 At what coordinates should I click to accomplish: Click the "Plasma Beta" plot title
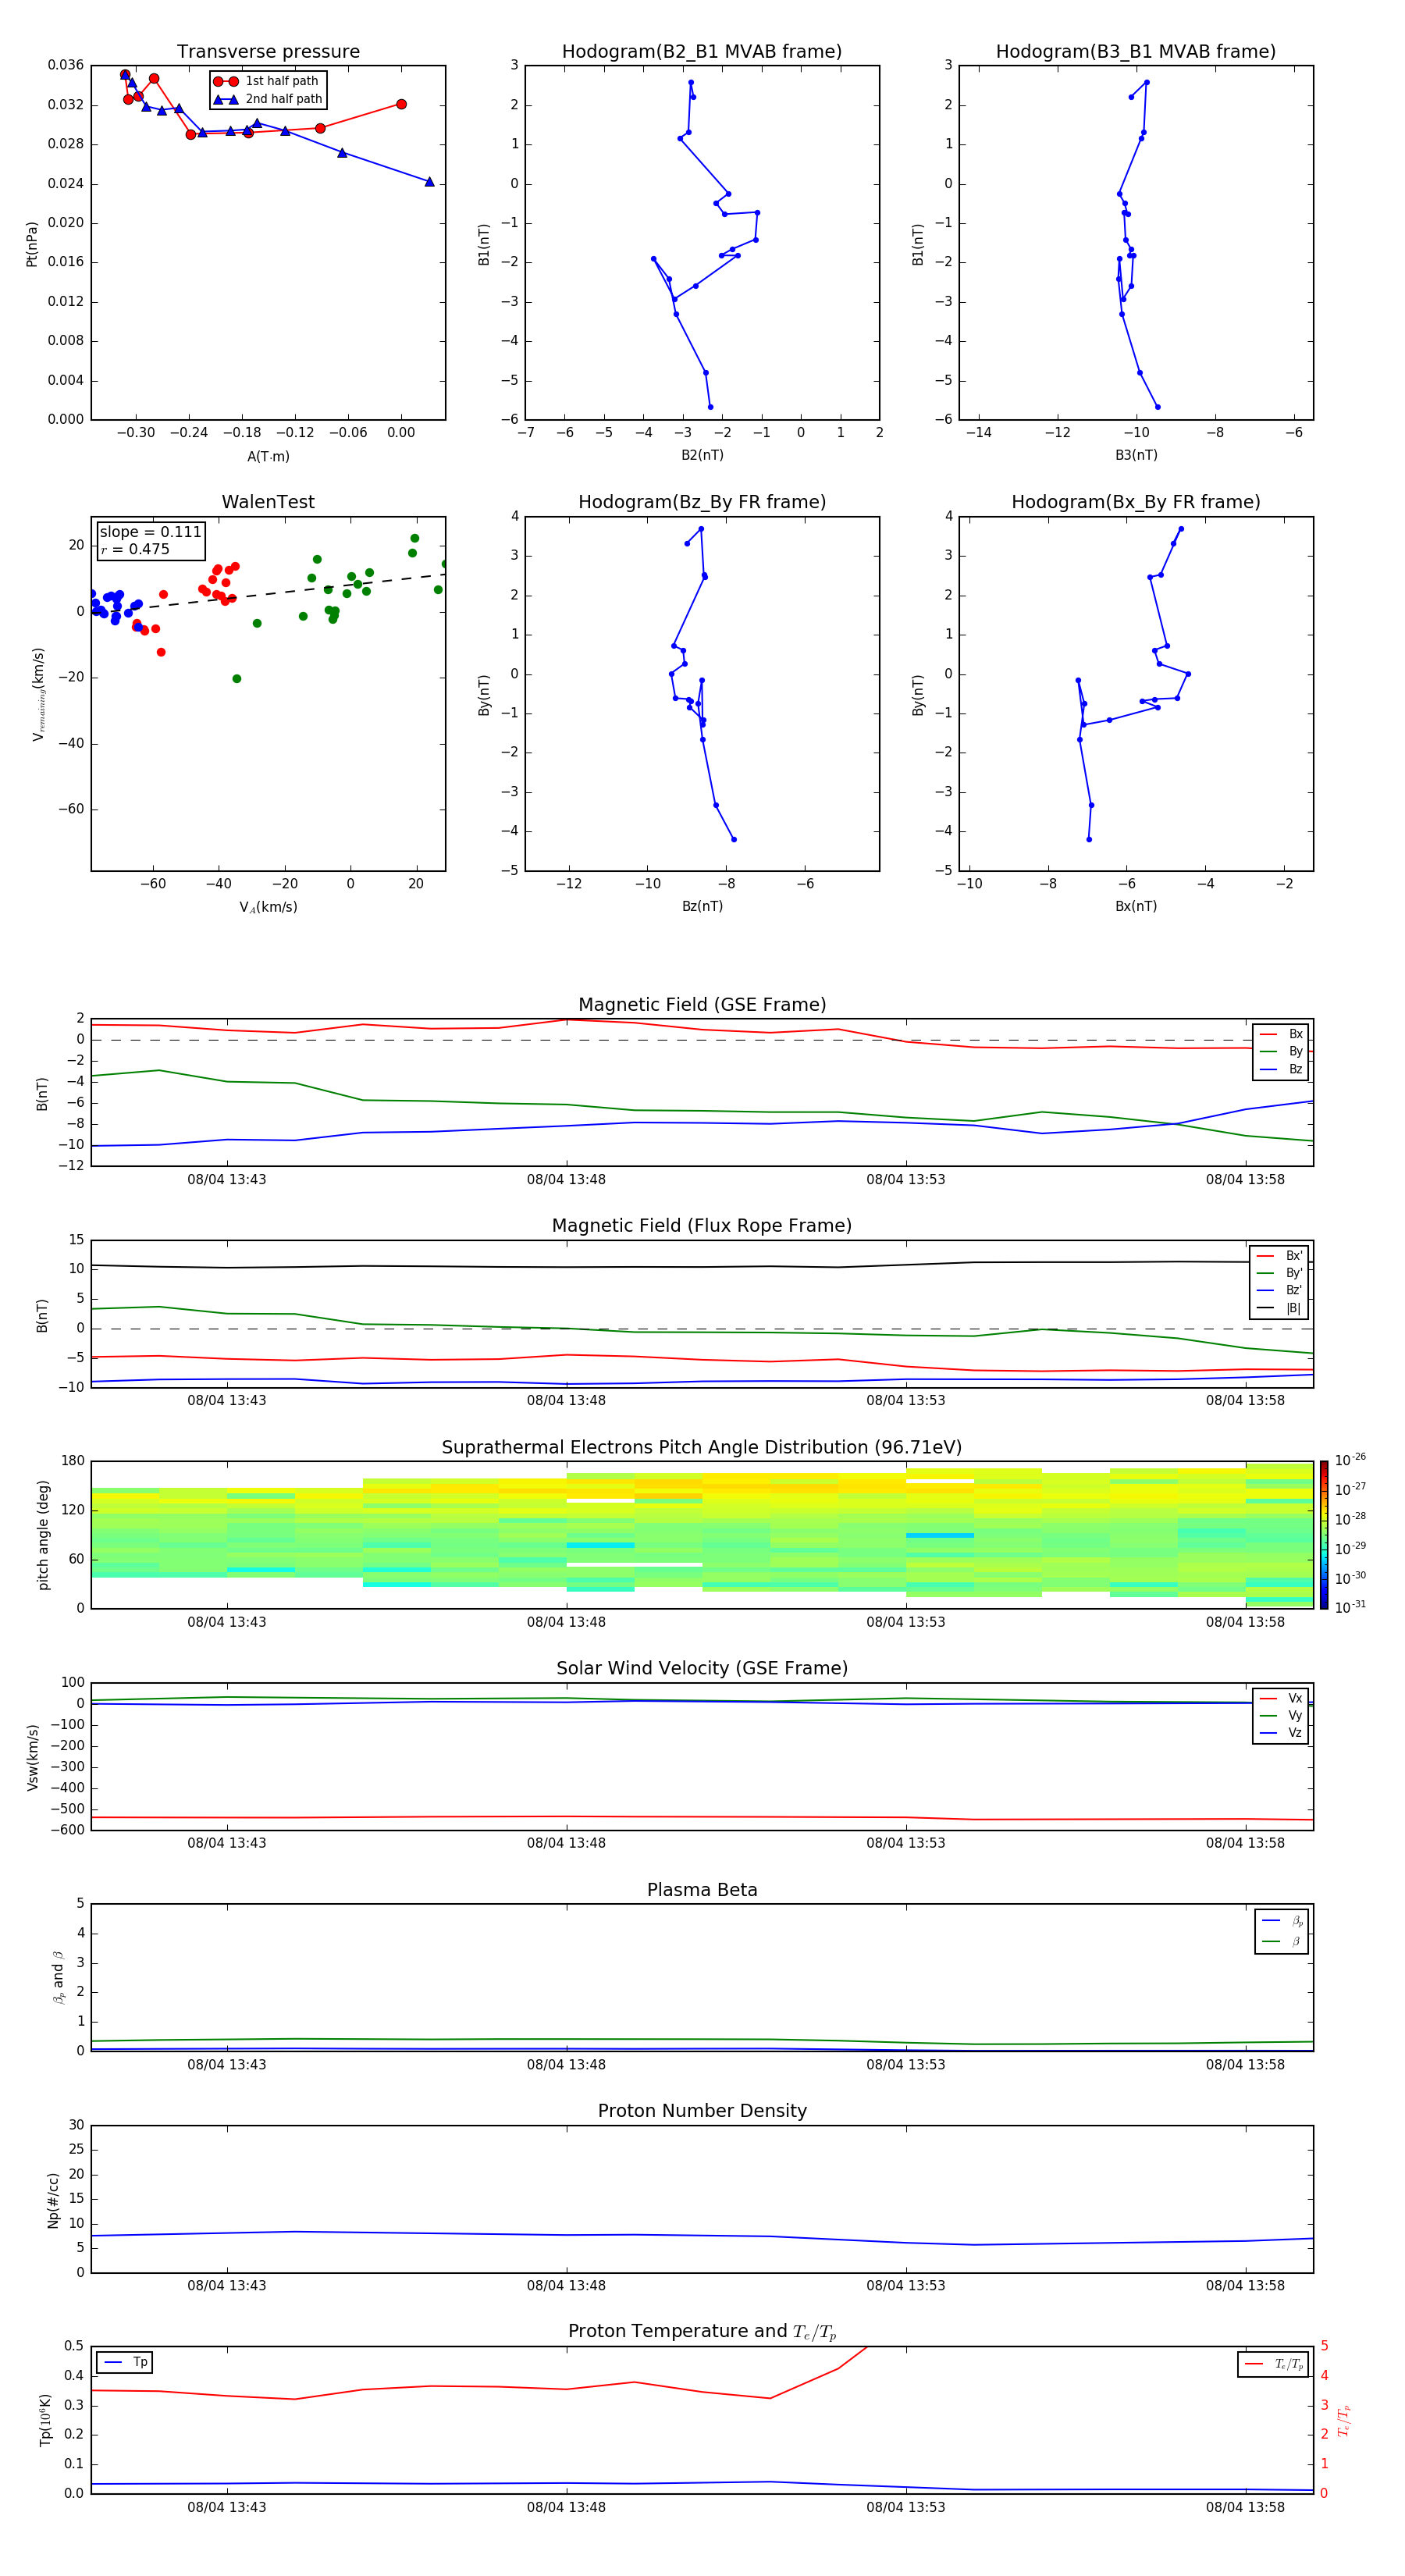(x=702, y=1890)
